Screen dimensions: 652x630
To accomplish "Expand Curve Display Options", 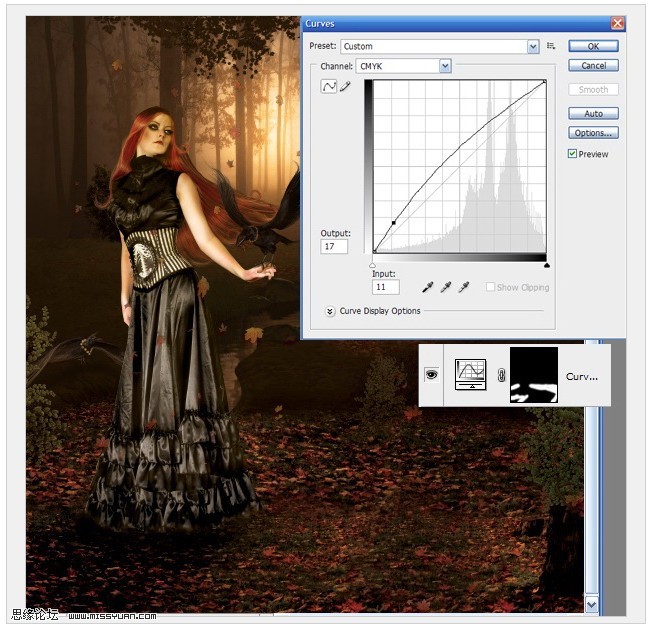I will coord(330,311).
